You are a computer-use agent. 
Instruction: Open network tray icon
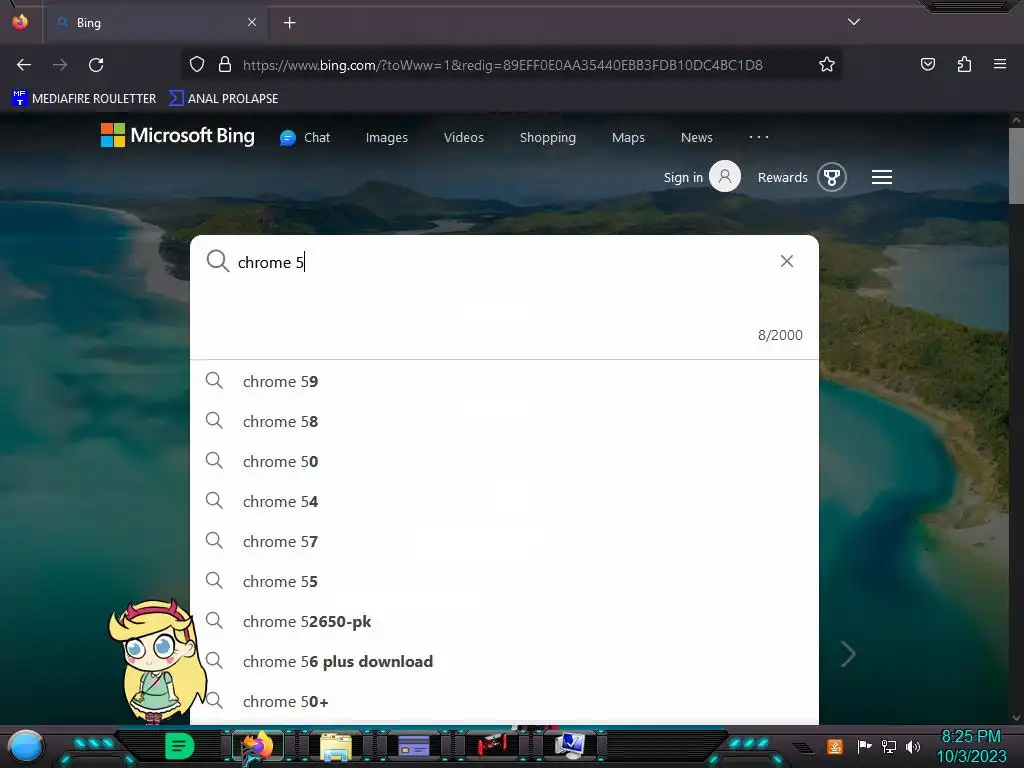point(889,746)
